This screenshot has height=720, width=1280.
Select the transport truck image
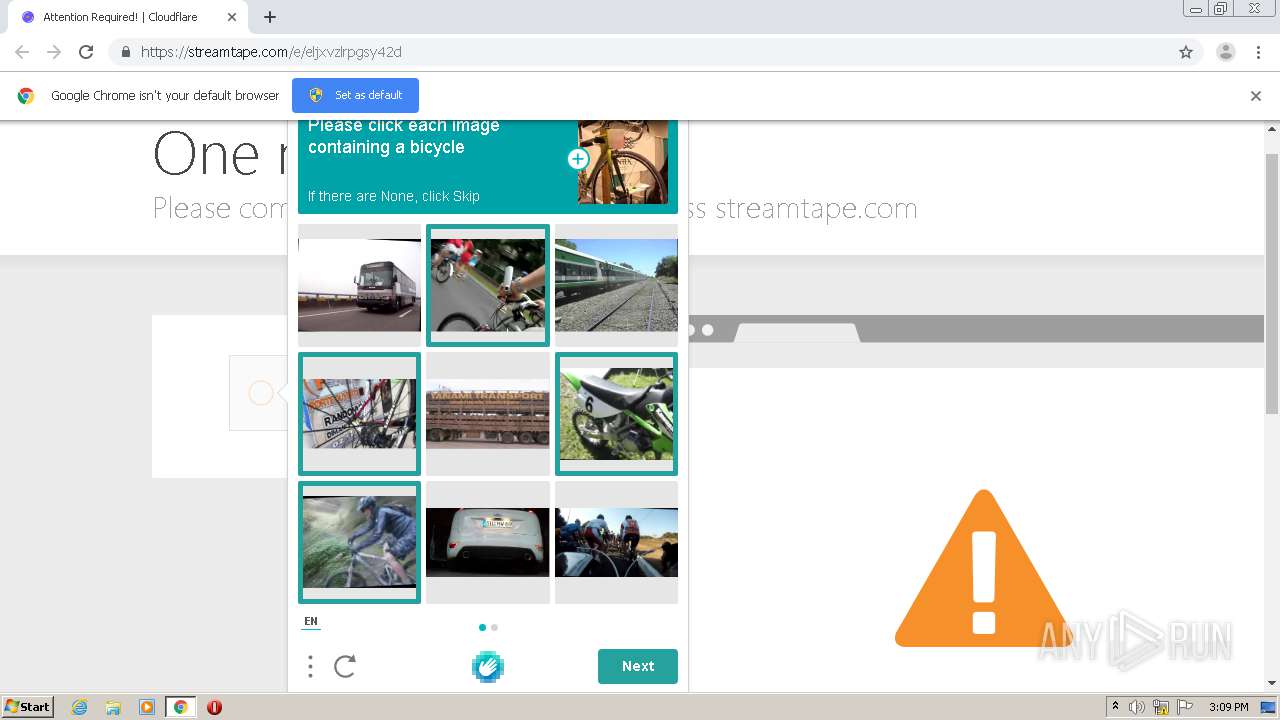tap(488, 414)
